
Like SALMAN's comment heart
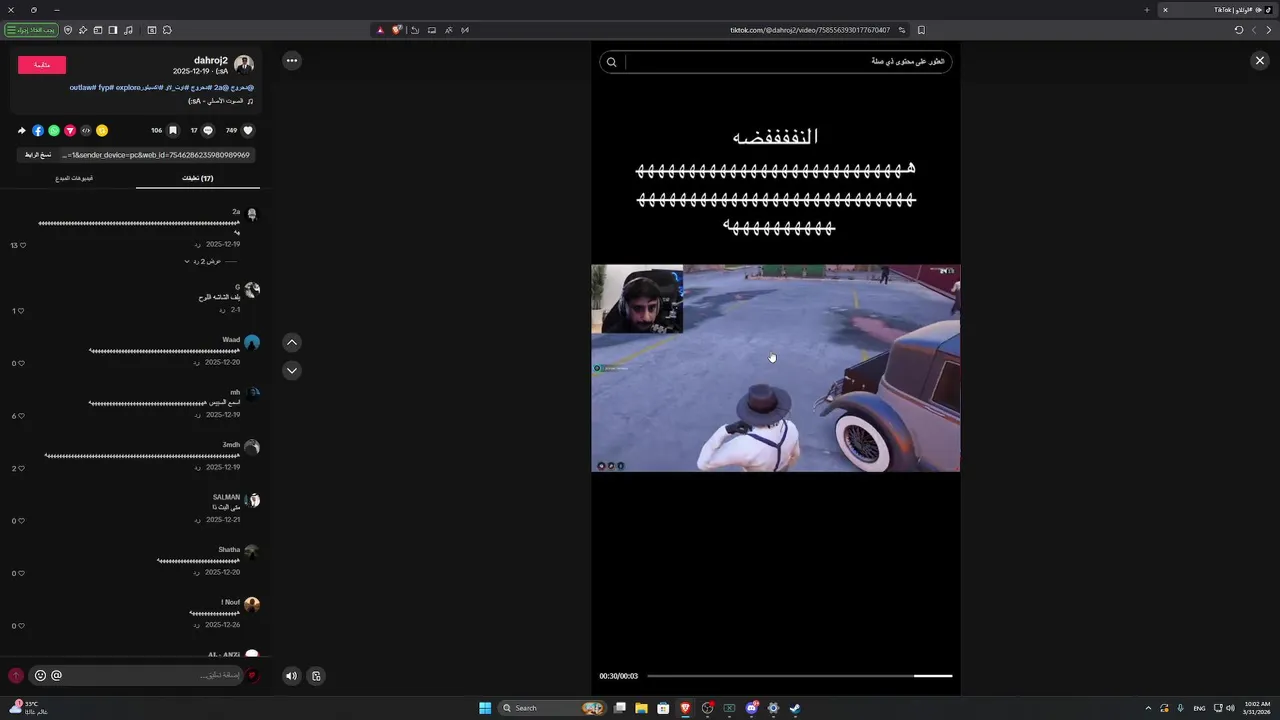pos(22,521)
